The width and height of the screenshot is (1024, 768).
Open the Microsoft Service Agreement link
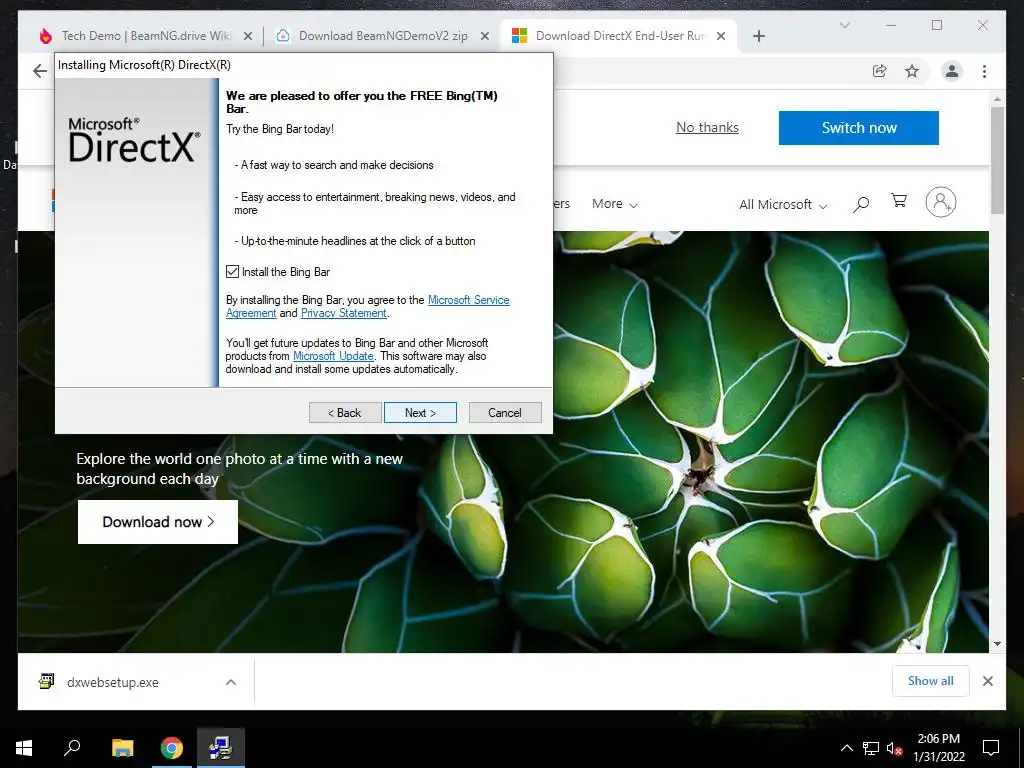click(468, 300)
